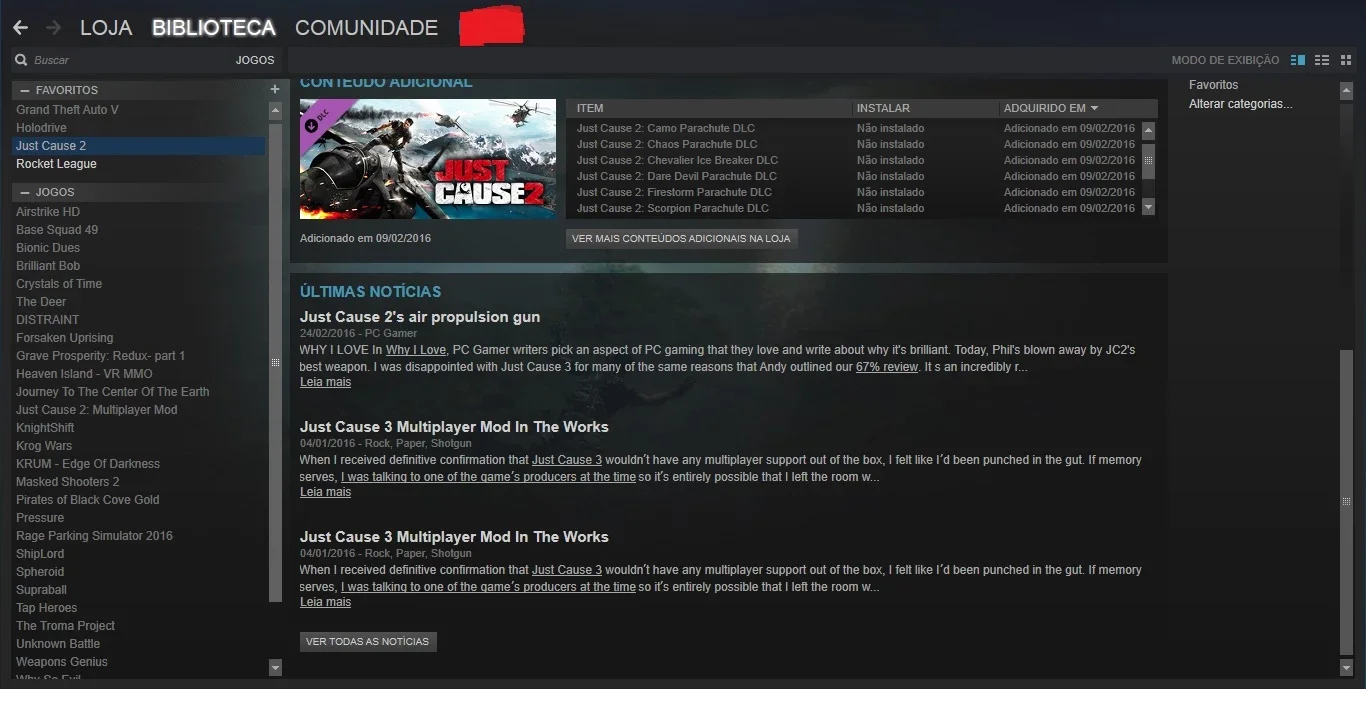The height and width of the screenshot is (715, 1366).
Task: Select Rocket League in favorites
Action: click(56, 164)
